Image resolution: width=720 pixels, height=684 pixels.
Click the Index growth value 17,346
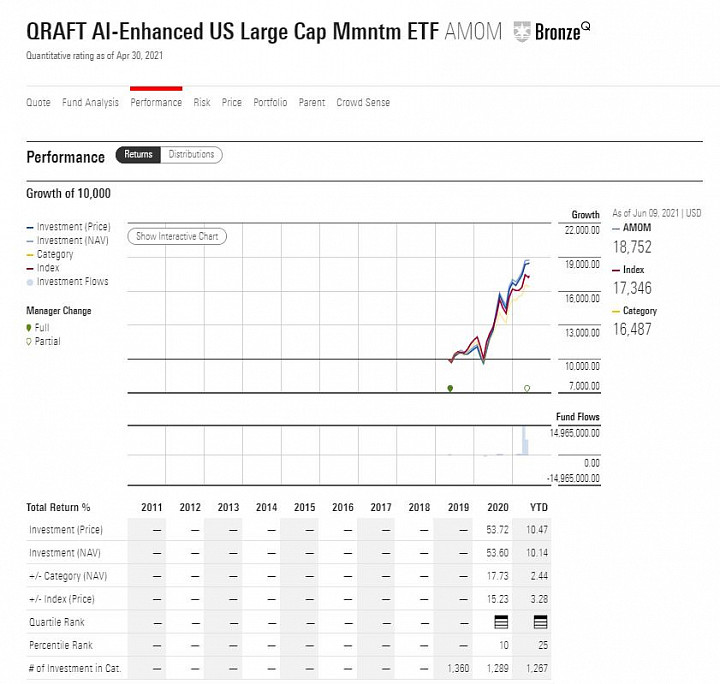(x=632, y=288)
